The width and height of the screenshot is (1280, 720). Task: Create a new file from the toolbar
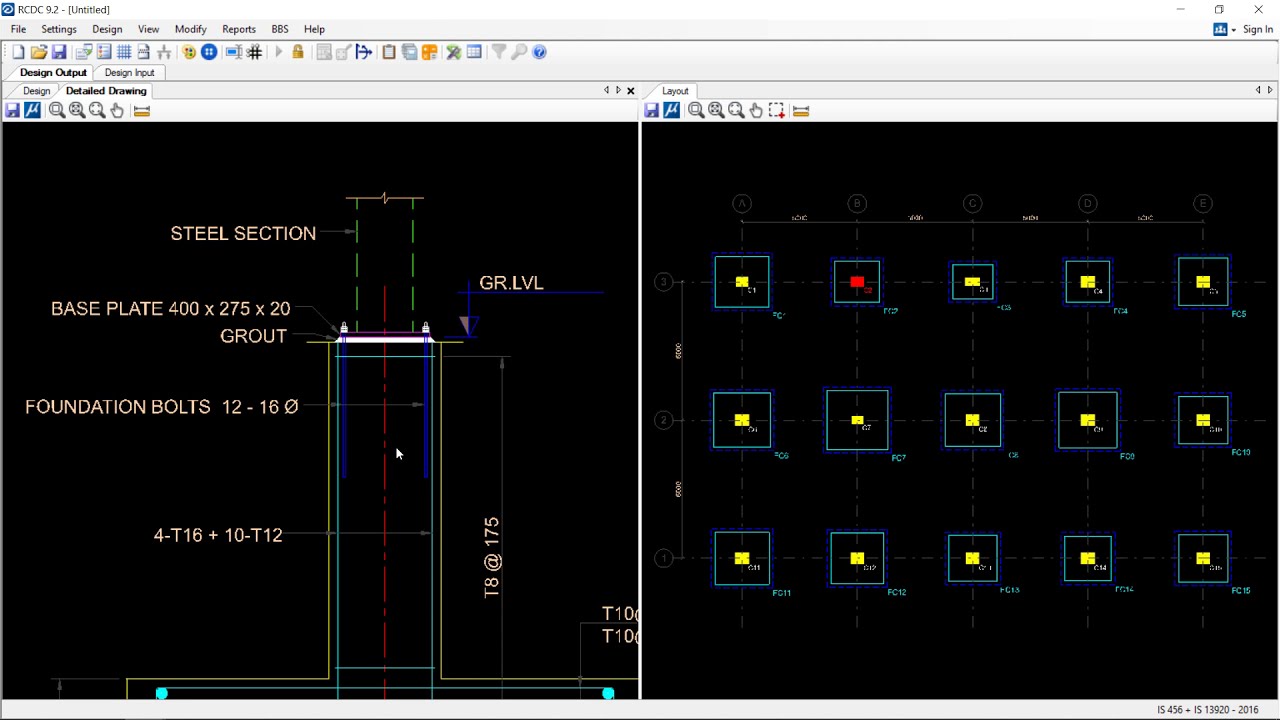point(18,52)
